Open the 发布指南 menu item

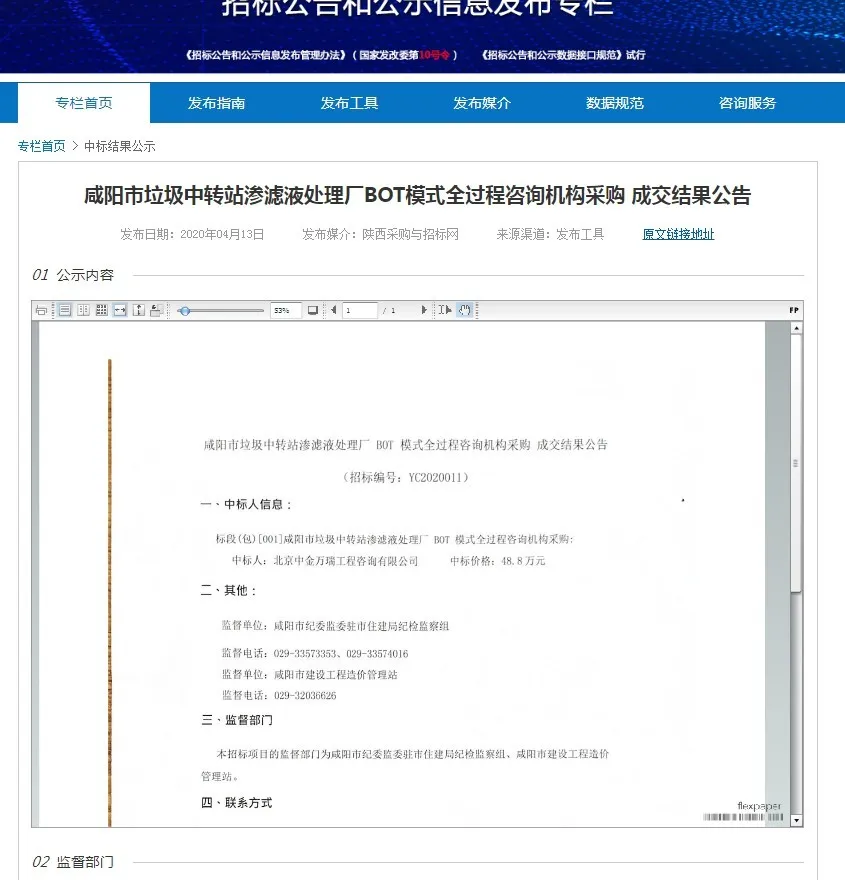click(x=216, y=103)
